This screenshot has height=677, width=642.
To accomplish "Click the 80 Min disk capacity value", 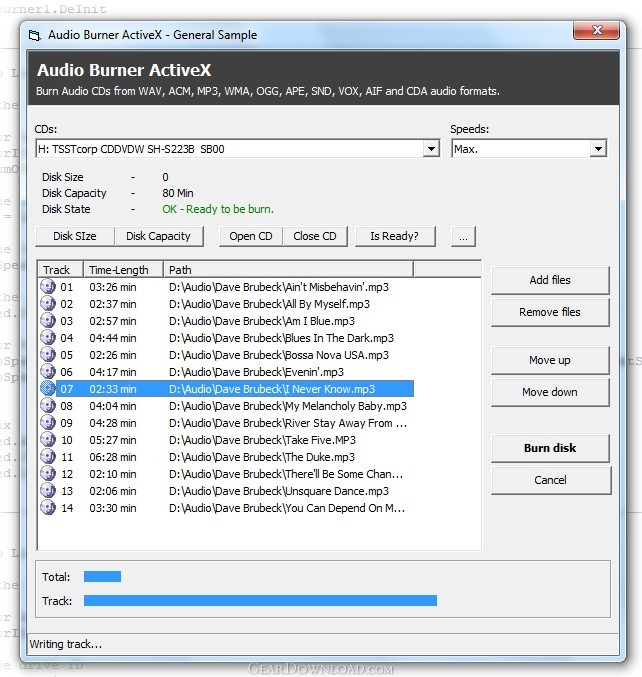I will tap(178, 193).
